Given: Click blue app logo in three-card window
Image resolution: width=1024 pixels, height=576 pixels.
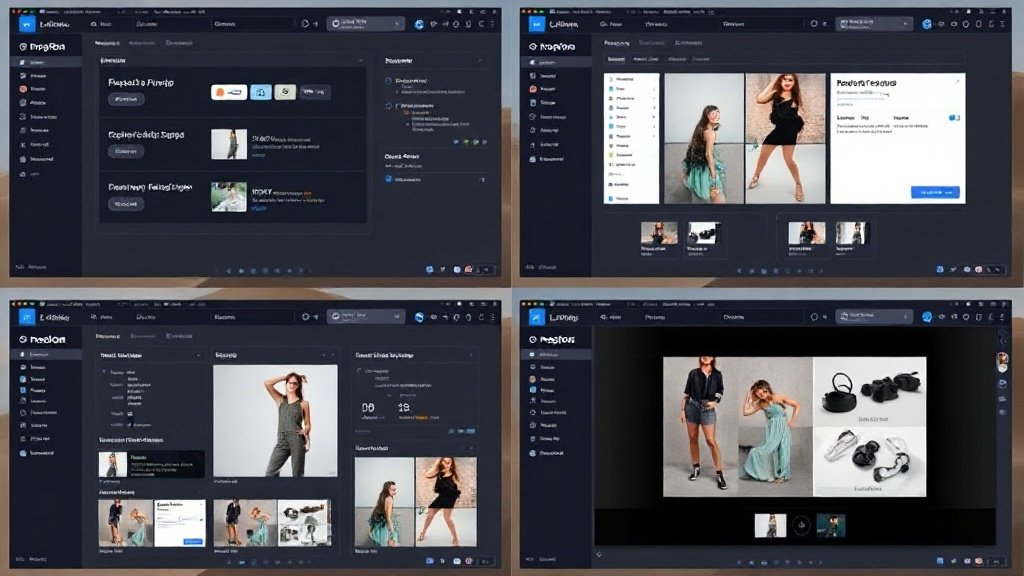Looking at the screenshot, I should pos(27,24).
